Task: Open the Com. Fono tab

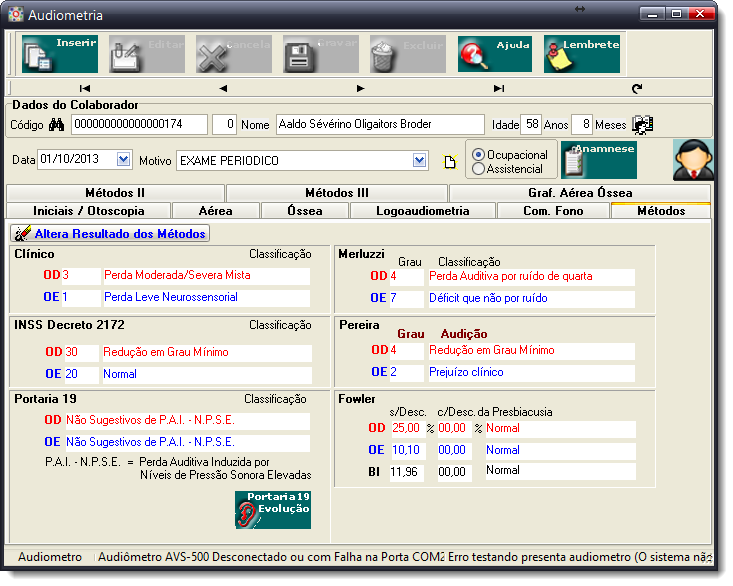Action: point(553,211)
